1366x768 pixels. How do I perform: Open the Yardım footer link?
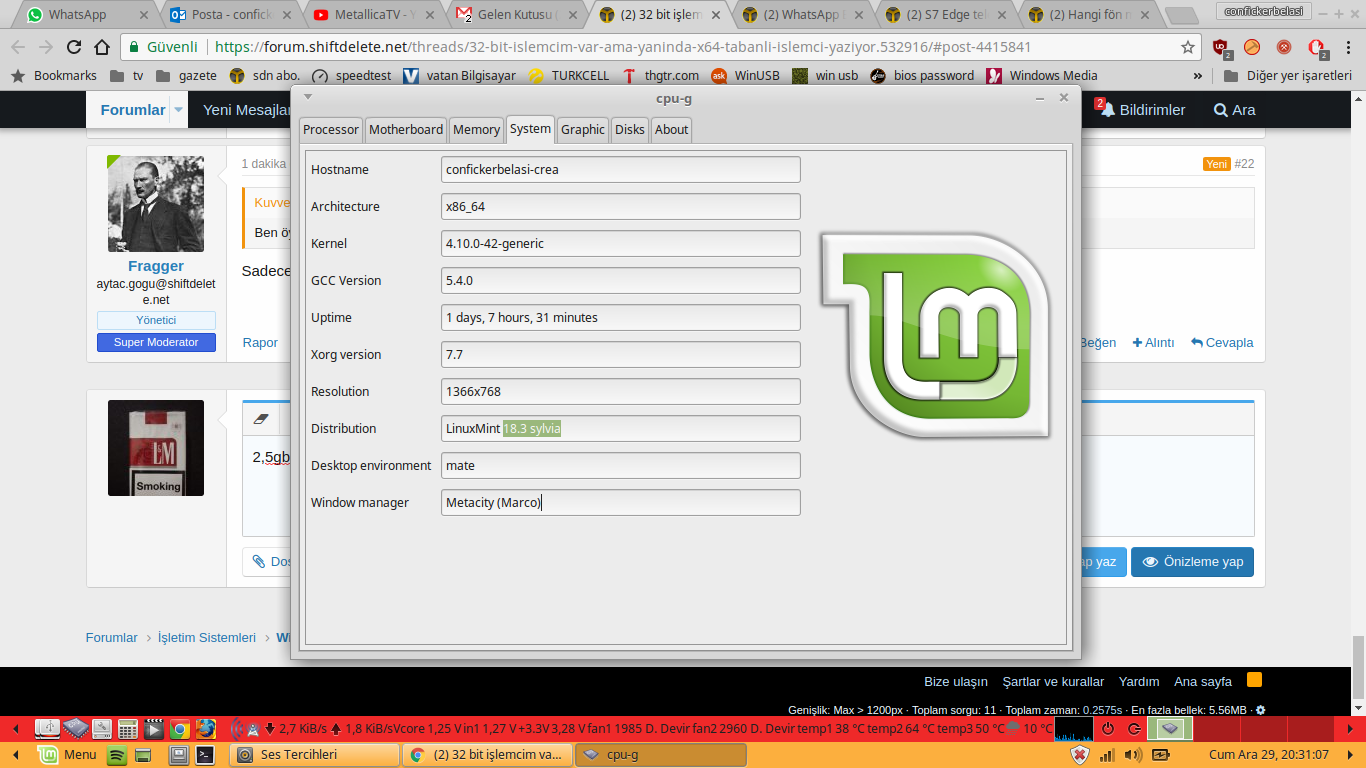pyautogui.click(x=1139, y=681)
